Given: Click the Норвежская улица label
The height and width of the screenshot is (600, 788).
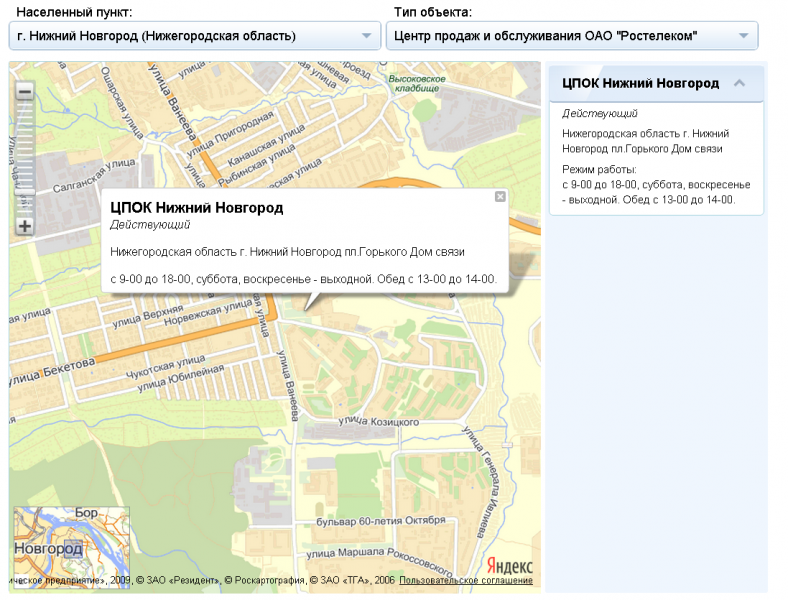Looking at the screenshot, I should click(x=208, y=313).
